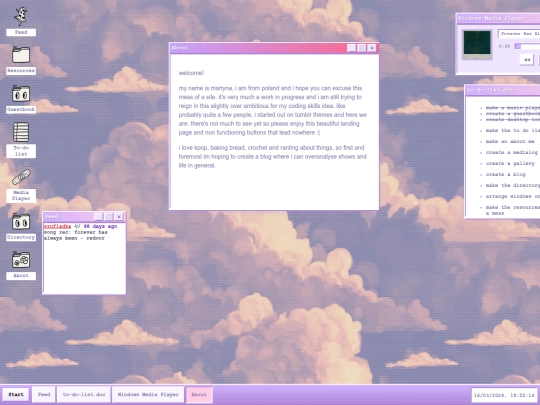Click 'create a blog' to-do item
The image size is (540, 405).
click(x=506, y=174)
